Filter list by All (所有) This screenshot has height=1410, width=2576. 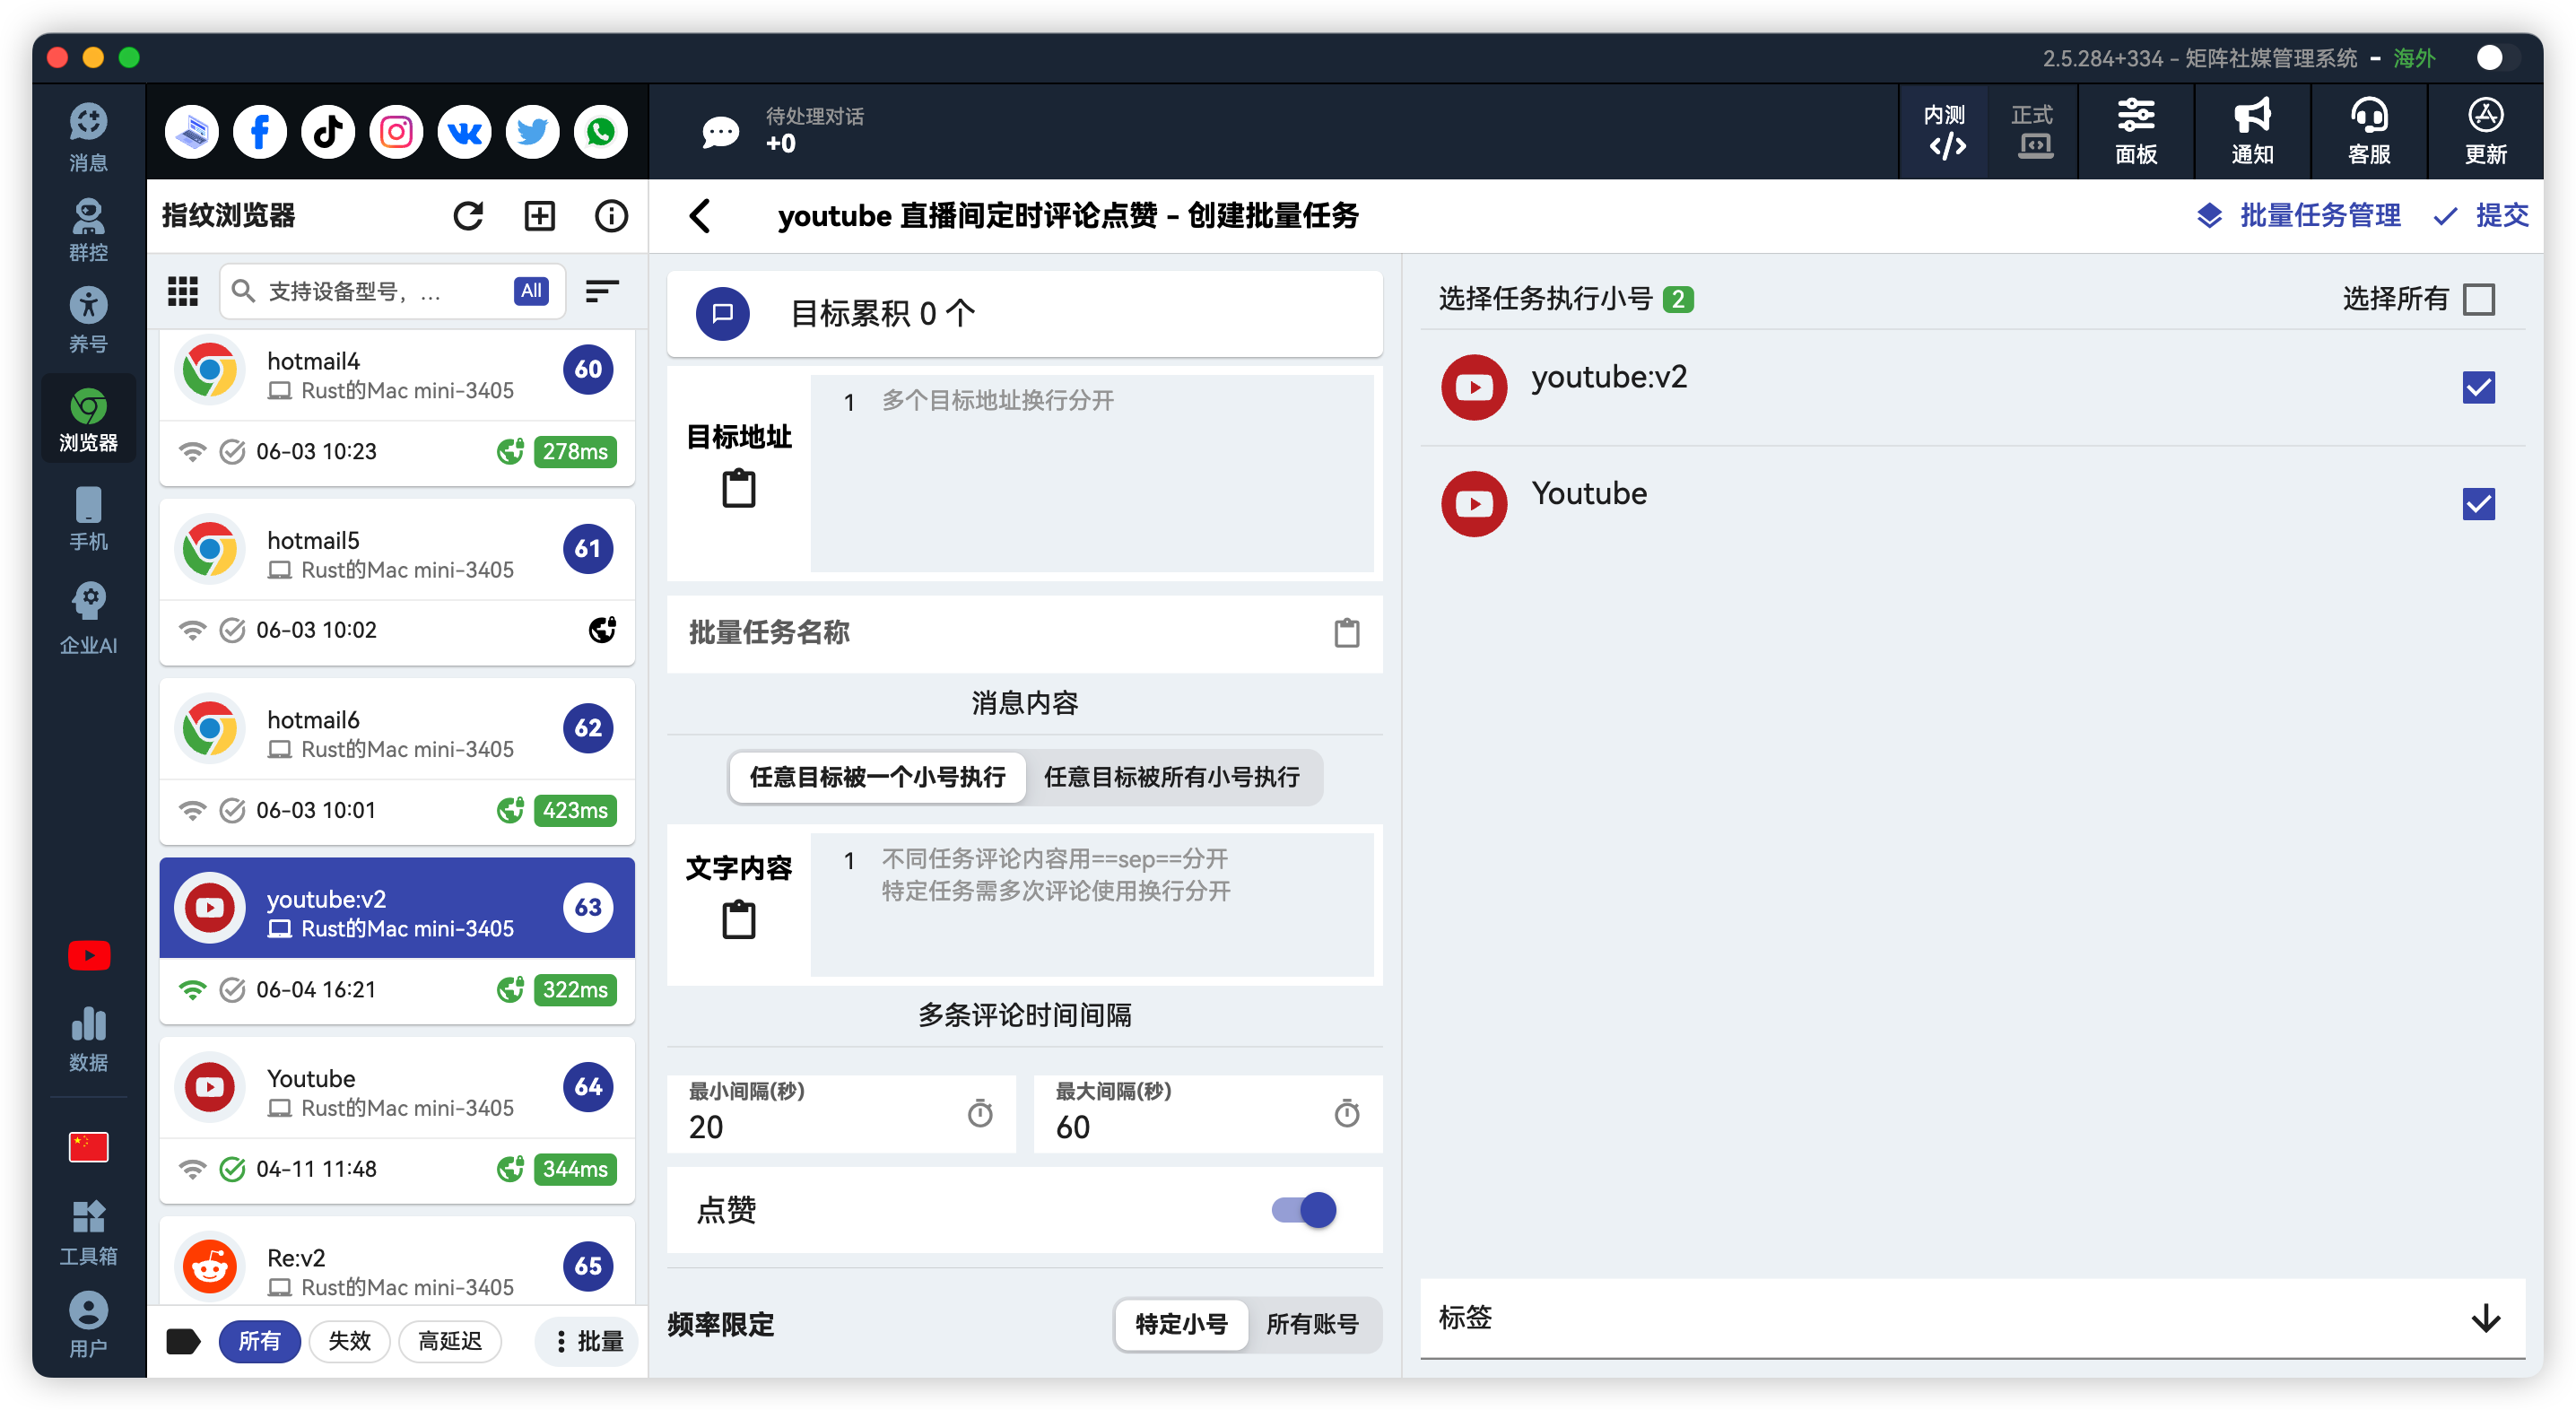pyautogui.click(x=259, y=1341)
